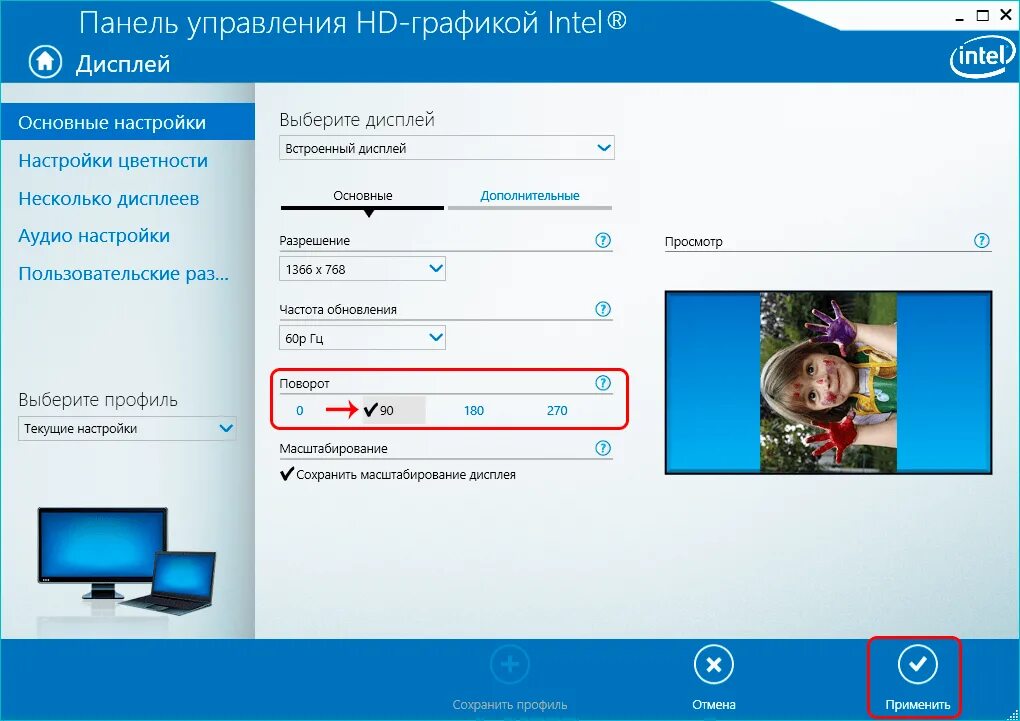Open help for Разрешение
The image size is (1020, 721).
point(603,240)
